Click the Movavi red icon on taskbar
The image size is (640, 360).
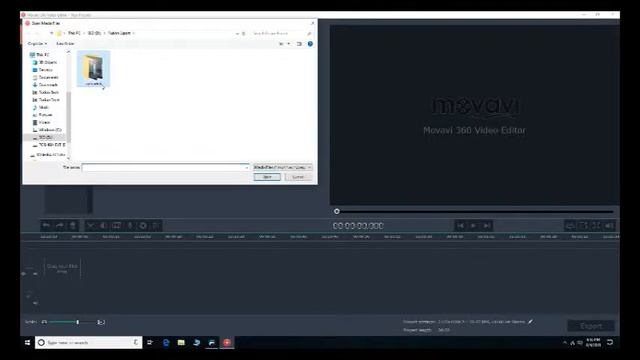click(x=227, y=342)
